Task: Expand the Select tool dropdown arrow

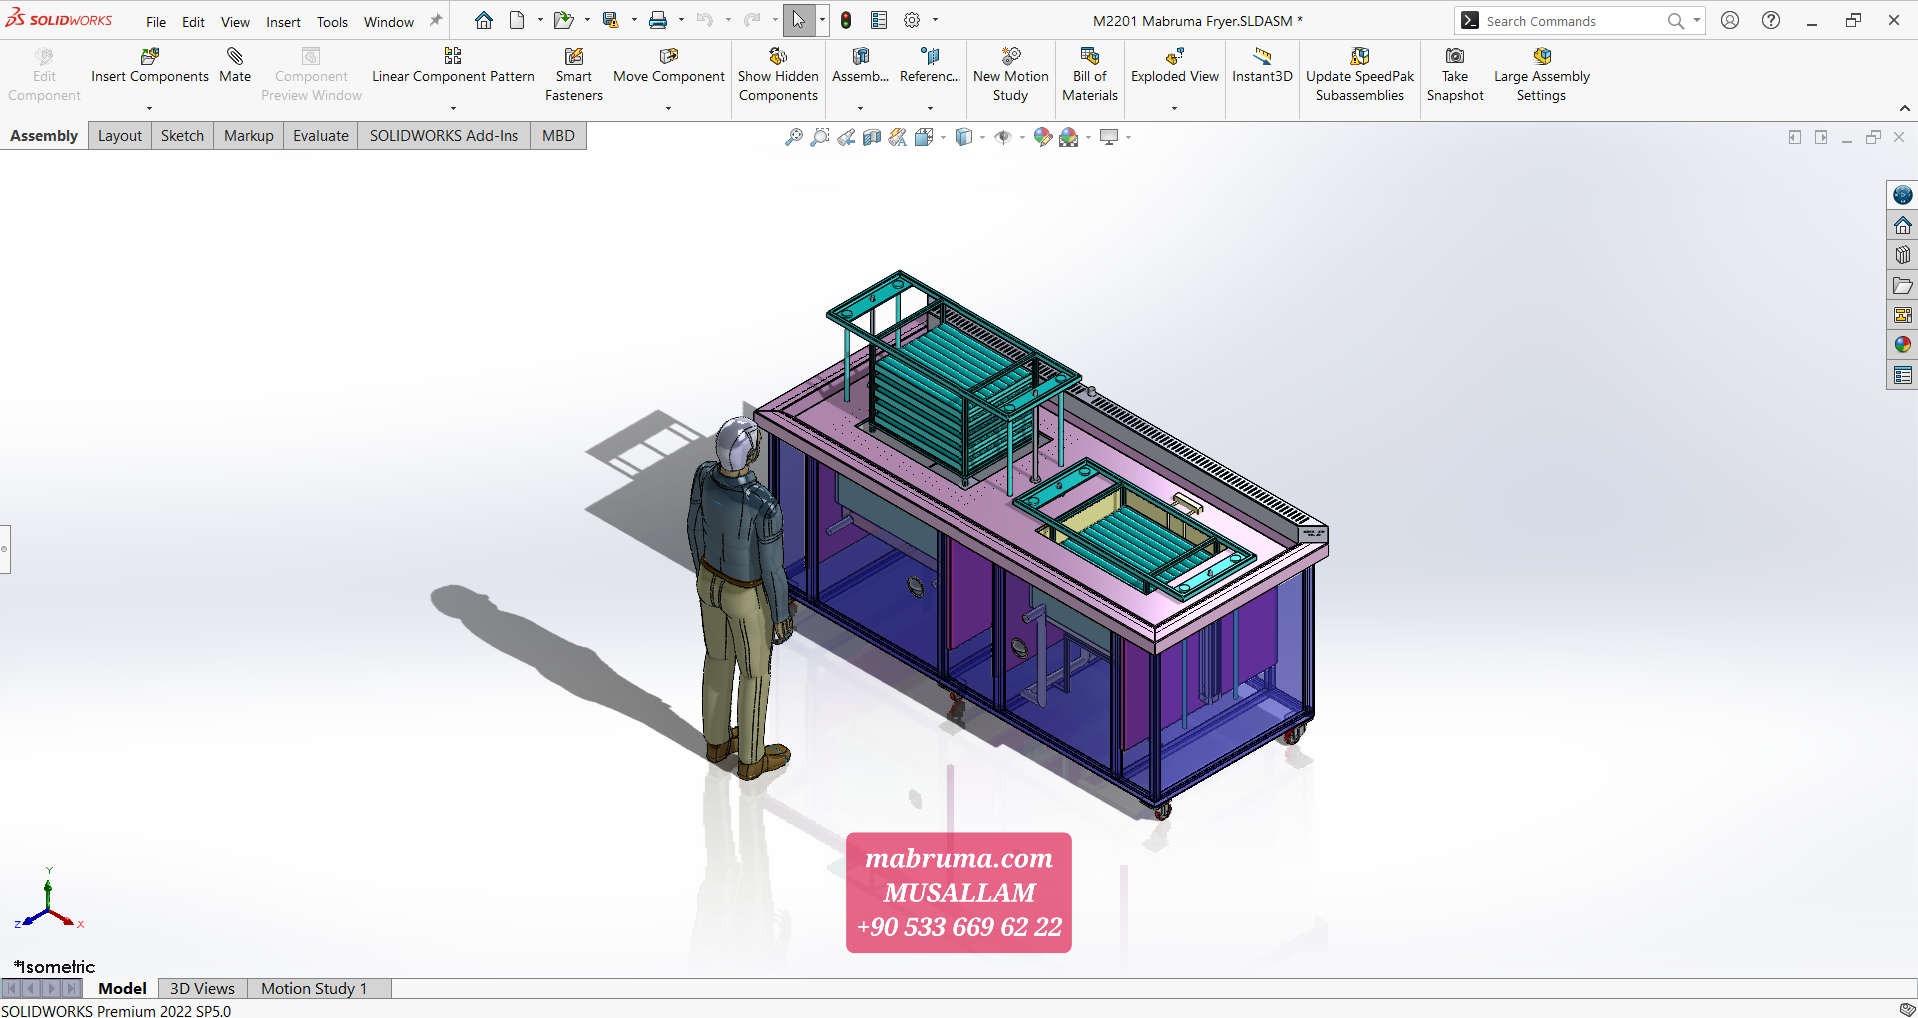Action: point(822,20)
